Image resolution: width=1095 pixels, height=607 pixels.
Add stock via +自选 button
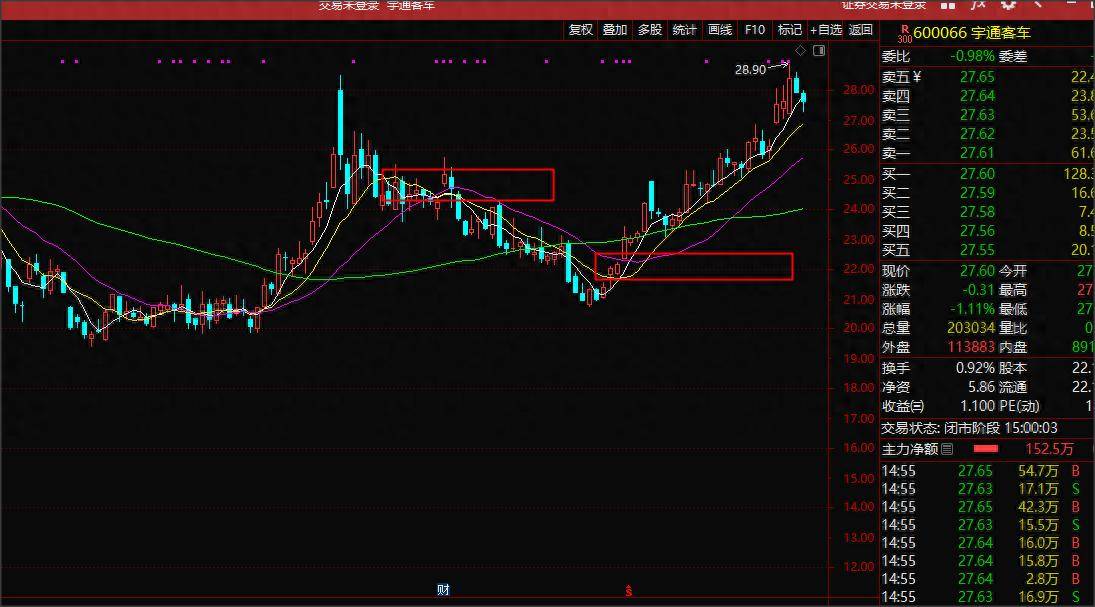826,30
